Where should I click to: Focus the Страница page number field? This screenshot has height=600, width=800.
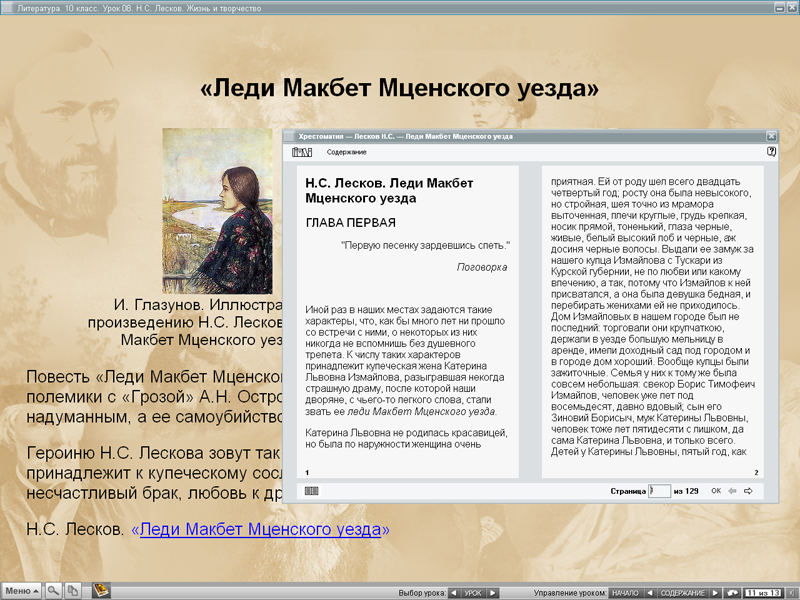[659, 491]
